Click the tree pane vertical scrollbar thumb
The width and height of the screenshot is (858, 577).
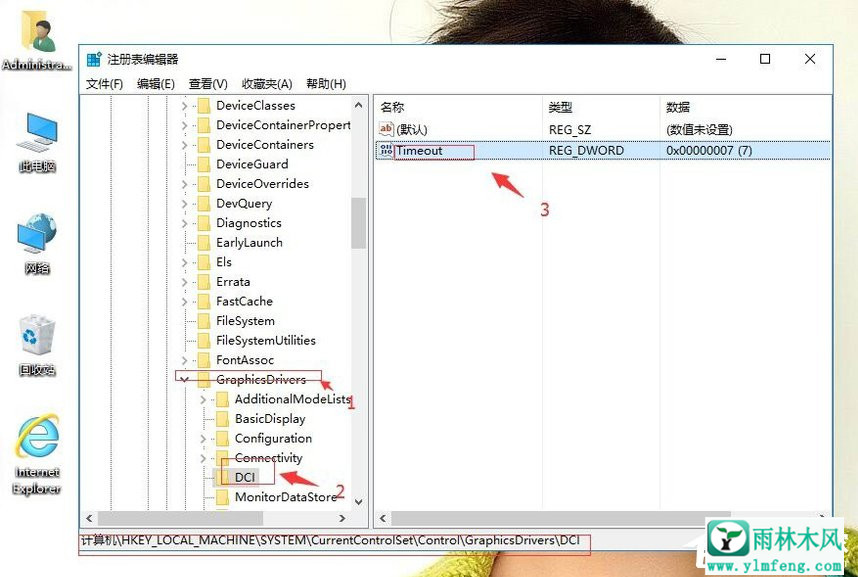click(x=358, y=223)
